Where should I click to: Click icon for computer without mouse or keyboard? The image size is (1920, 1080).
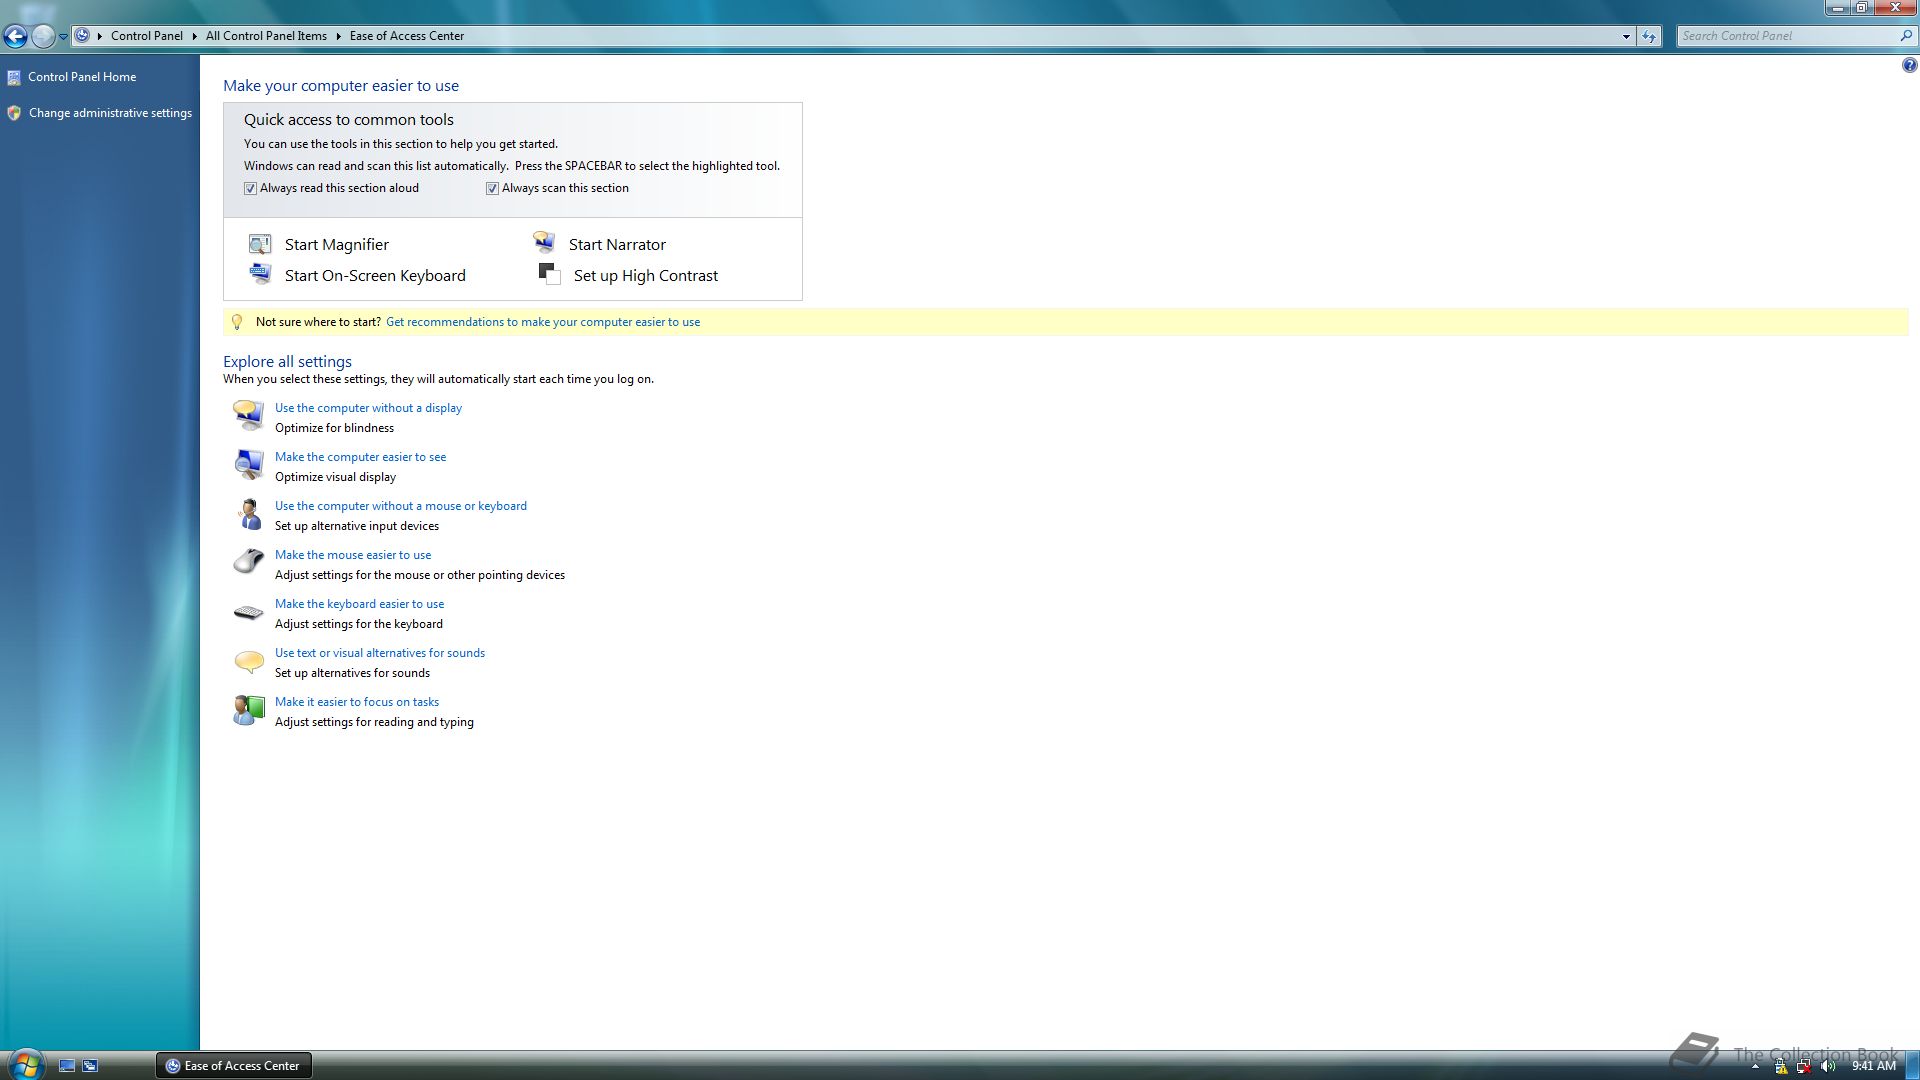249,513
